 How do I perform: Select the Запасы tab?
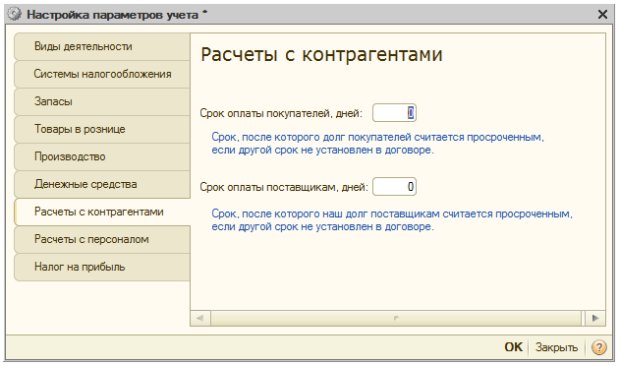[102, 102]
